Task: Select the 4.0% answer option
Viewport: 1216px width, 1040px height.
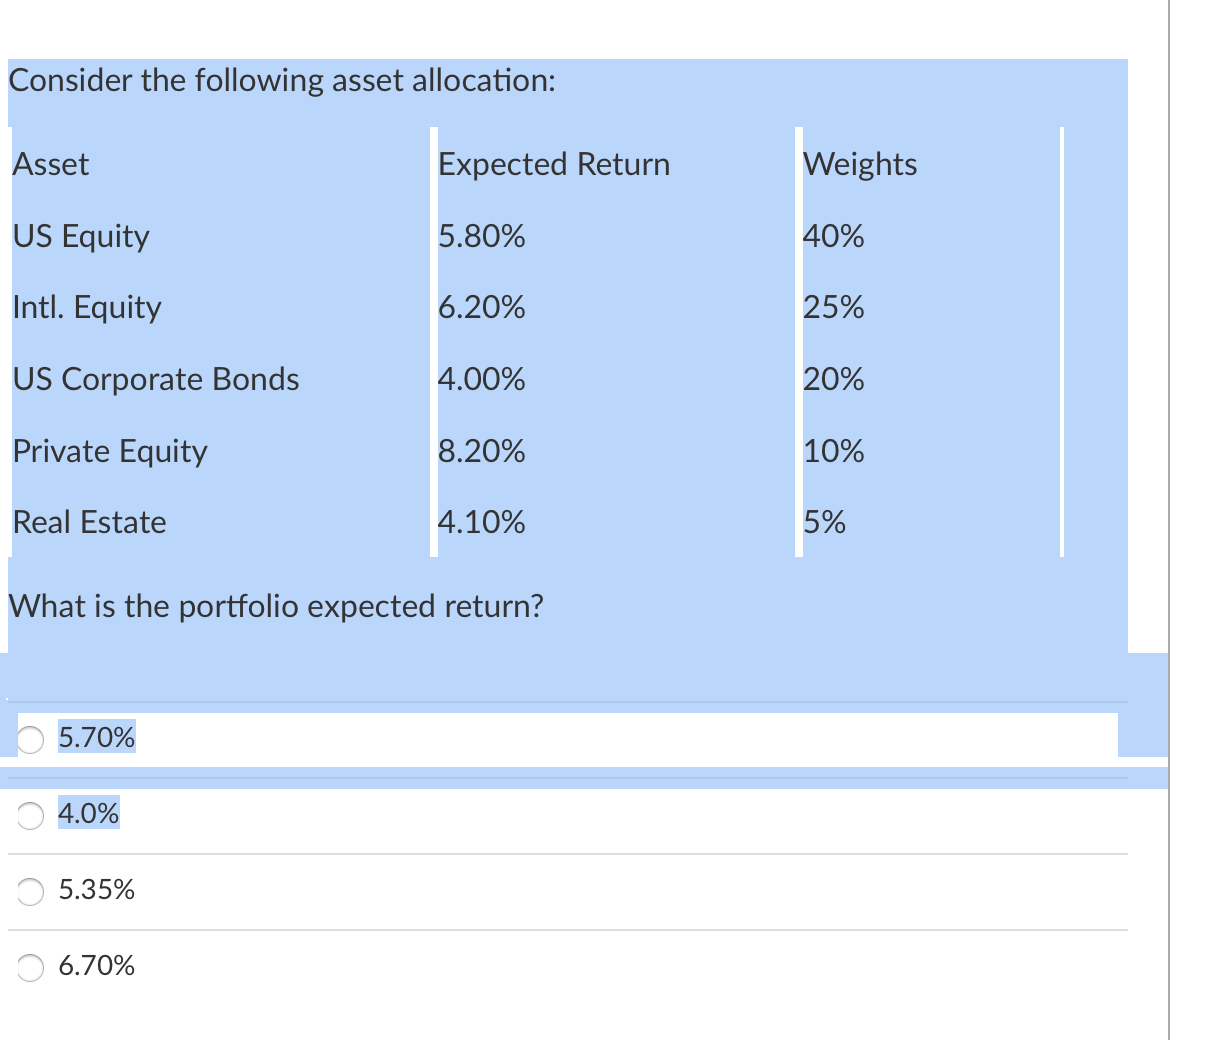Action: click(x=30, y=815)
